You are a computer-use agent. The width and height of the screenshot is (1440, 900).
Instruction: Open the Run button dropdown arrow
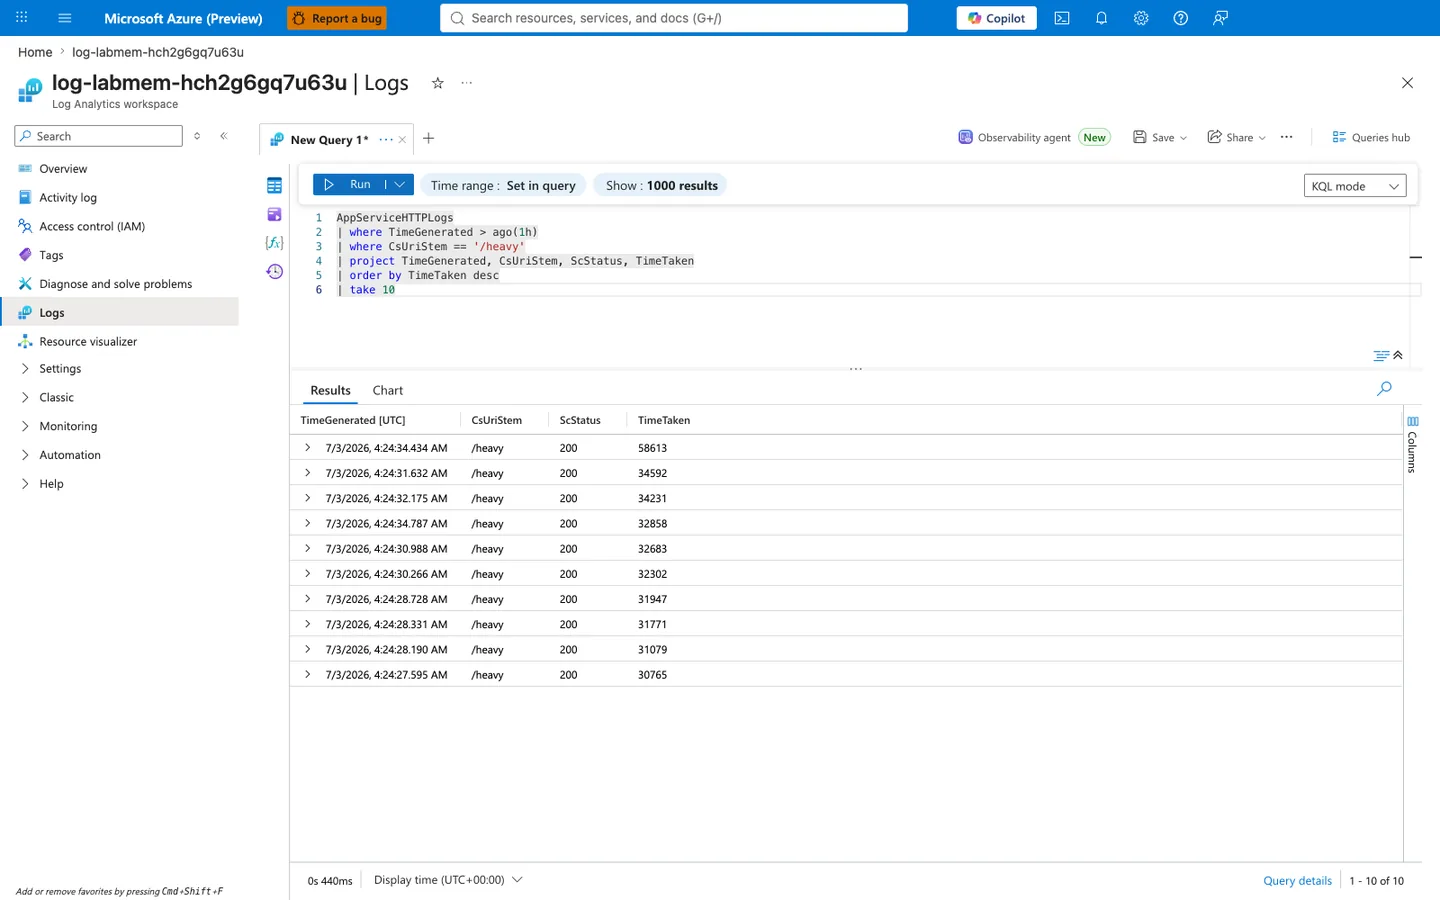(x=400, y=185)
